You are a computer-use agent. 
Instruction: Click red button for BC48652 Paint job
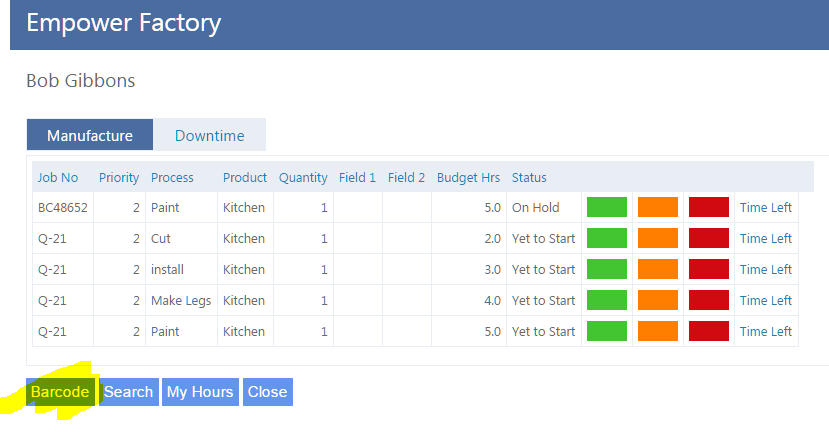[709, 208]
